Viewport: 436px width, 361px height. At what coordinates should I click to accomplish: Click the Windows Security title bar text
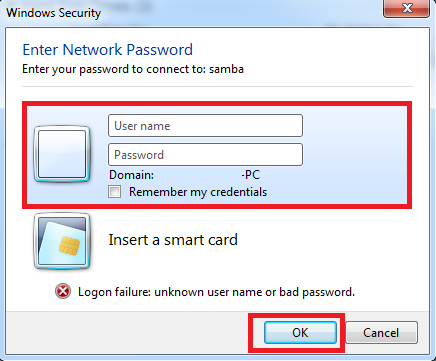(x=53, y=13)
